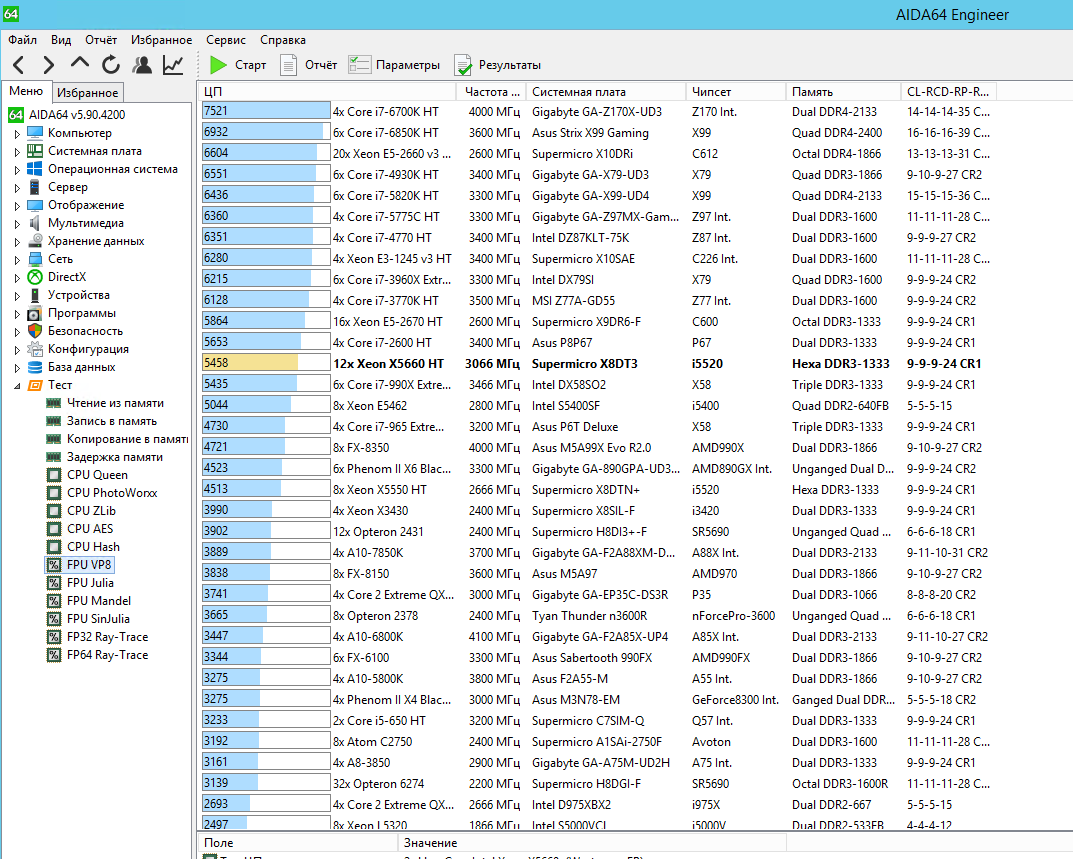
Task: Switch to the Избранное sidebar tab
Action: coord(88,92)
